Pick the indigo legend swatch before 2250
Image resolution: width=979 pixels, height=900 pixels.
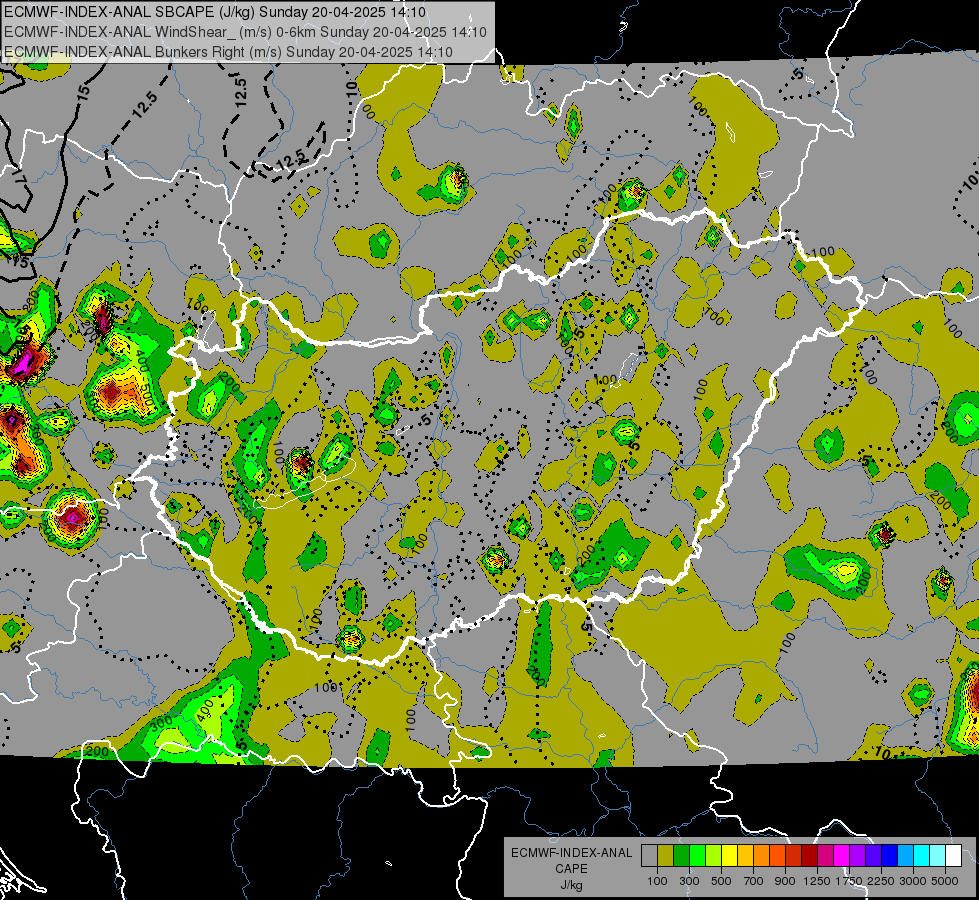pyautogui.click(x=873, y=855)
